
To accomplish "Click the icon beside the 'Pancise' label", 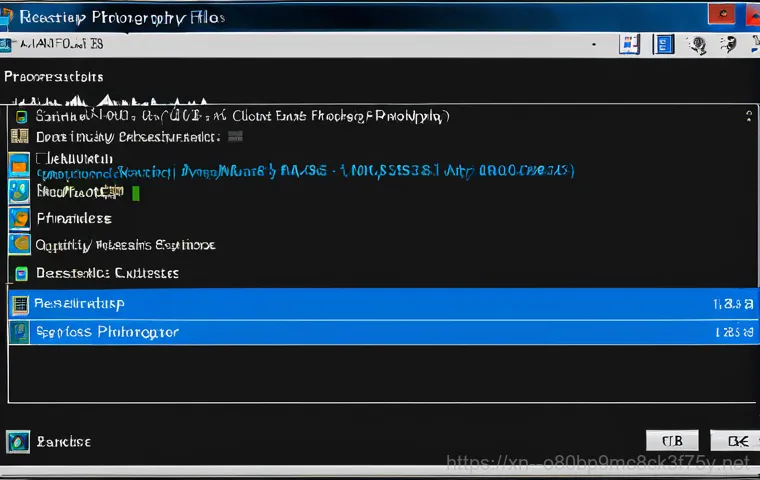I will tap(18, 441).
